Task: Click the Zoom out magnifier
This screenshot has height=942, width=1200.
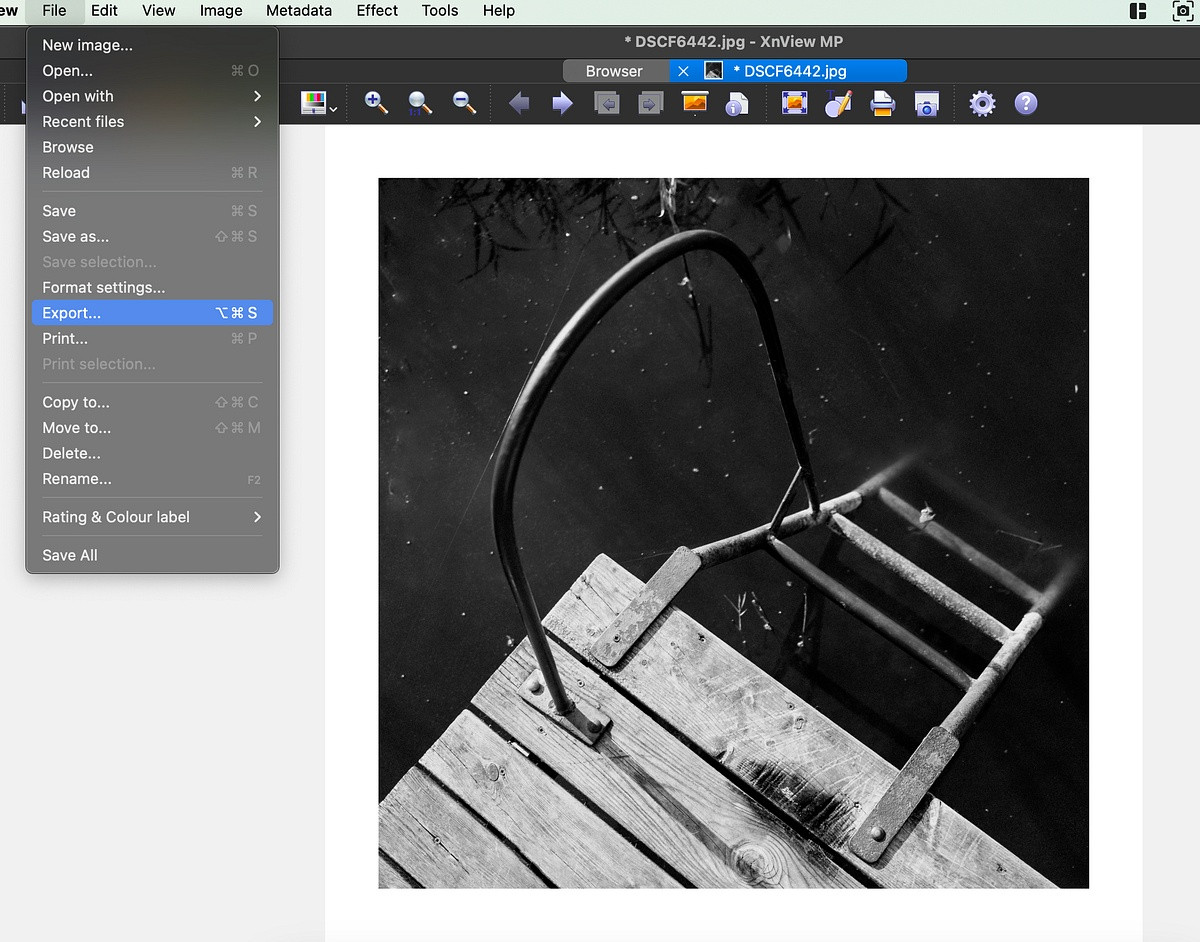Action: pyautogui.click(x=464, y=103)
